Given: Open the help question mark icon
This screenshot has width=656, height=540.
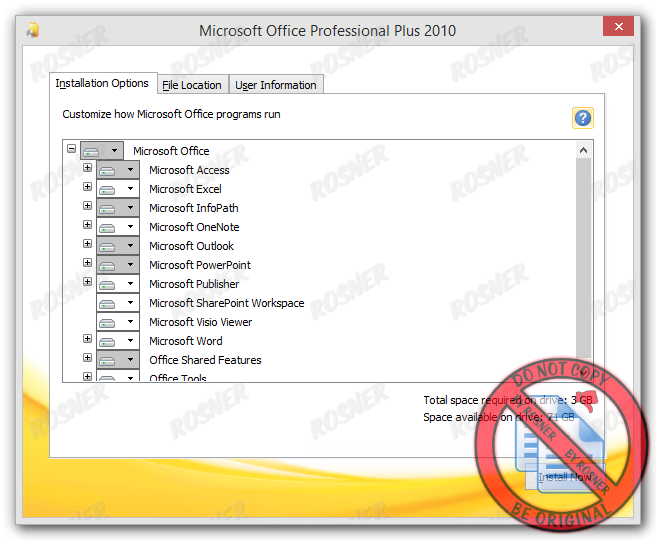Looking at the screenshot, I should 582,118.
